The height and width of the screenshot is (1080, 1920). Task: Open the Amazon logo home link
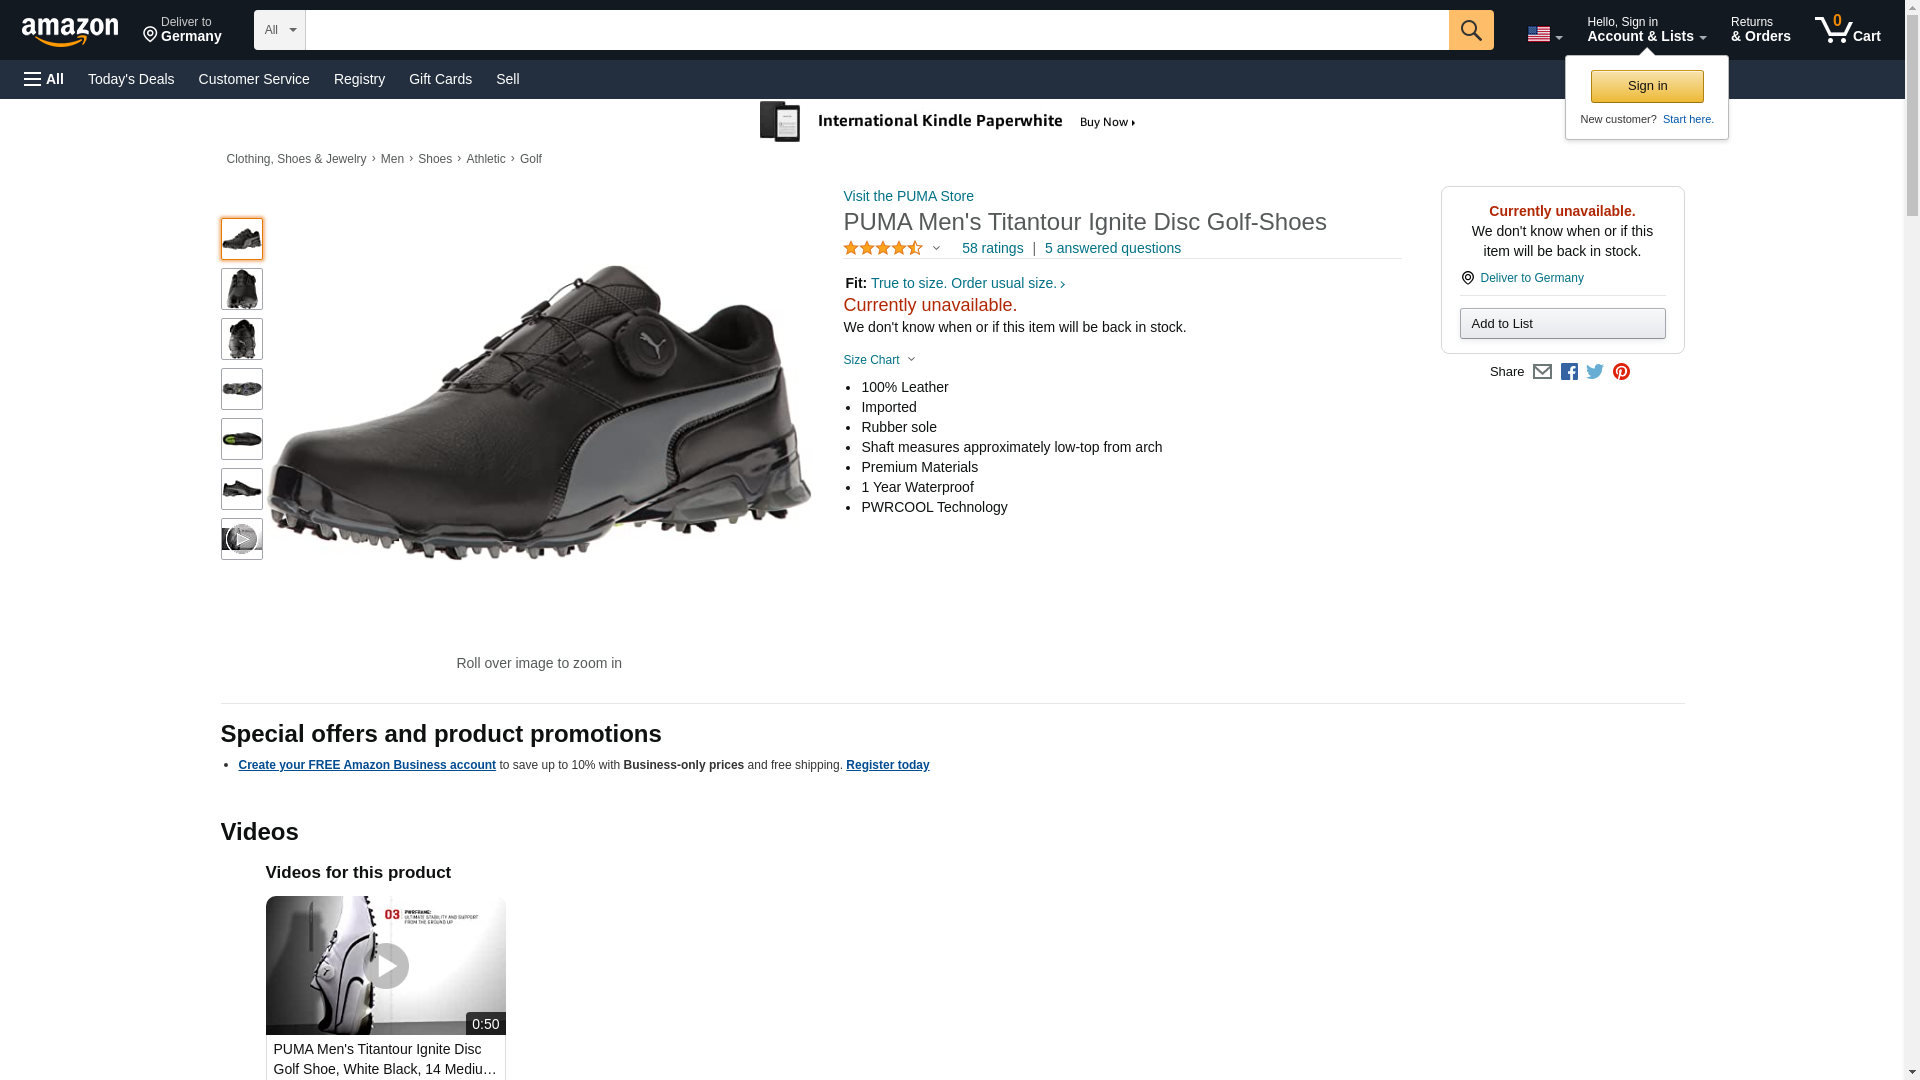pyautogui.click(x=70, y=31)
